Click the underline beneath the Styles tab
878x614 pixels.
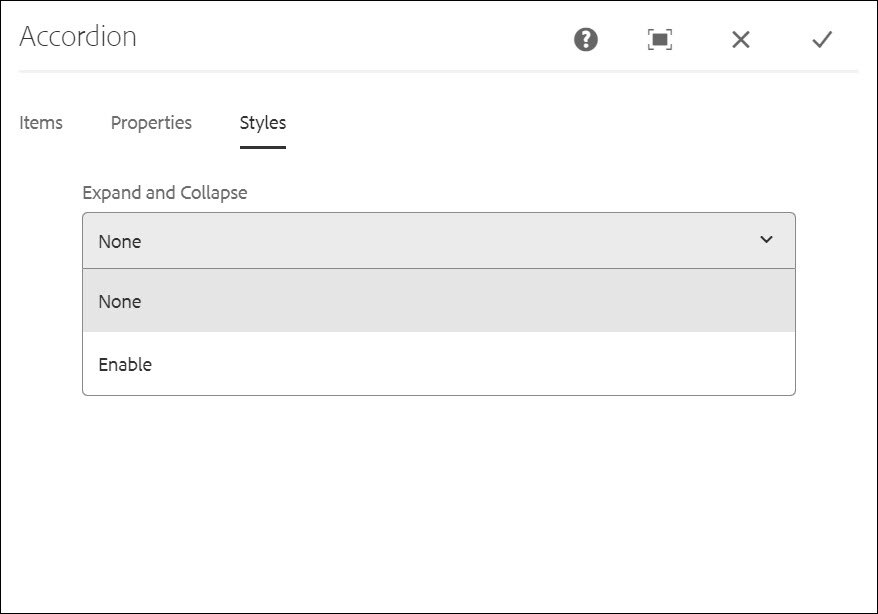(263, 147)
